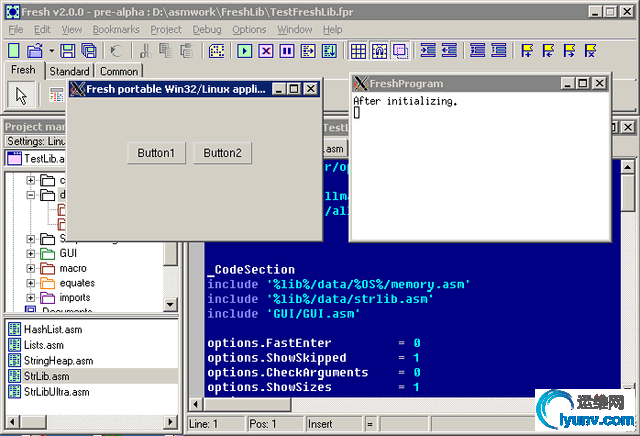Go to previous bookmark with the left-arrow flag icon
This screenshot has width=640, height=436.
[x=548, y=51]
